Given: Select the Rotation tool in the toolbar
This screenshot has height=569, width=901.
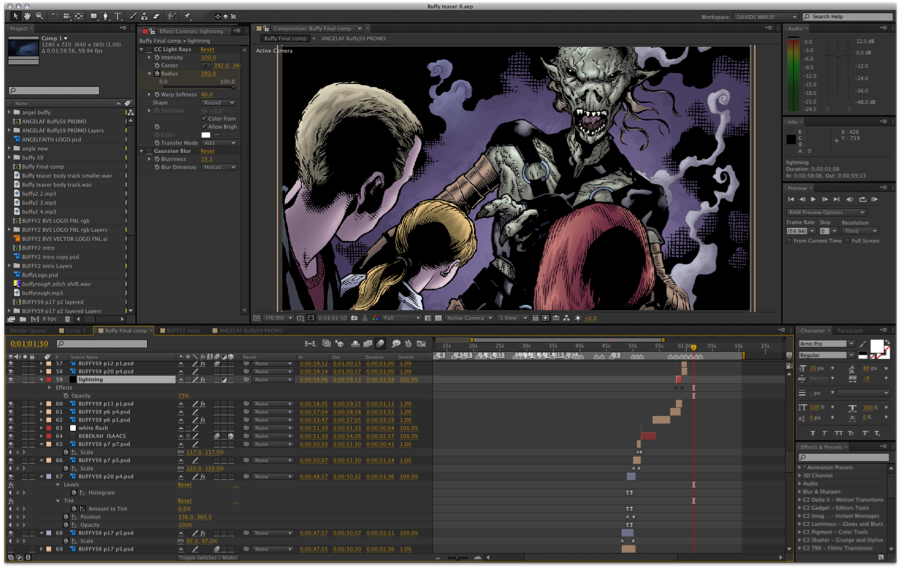Looking at the screenshot, I should (54, 16).
